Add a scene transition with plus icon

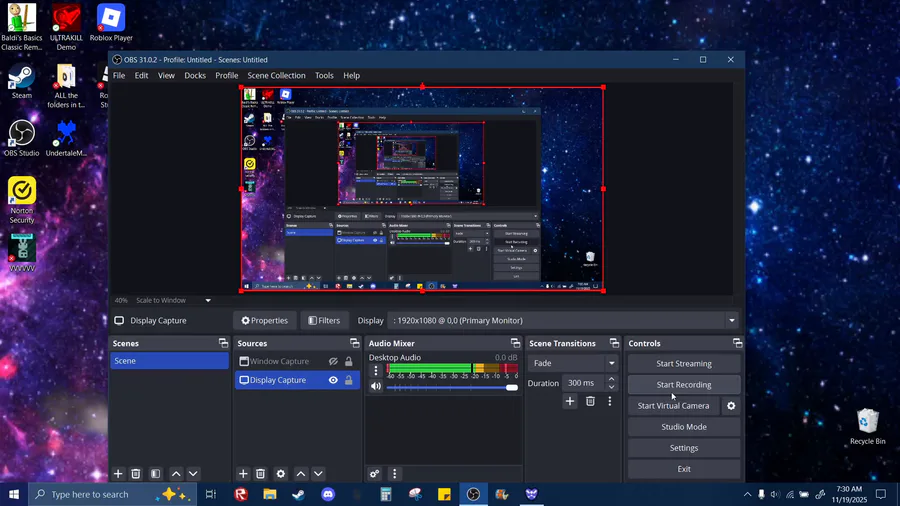tap(570, 402)
